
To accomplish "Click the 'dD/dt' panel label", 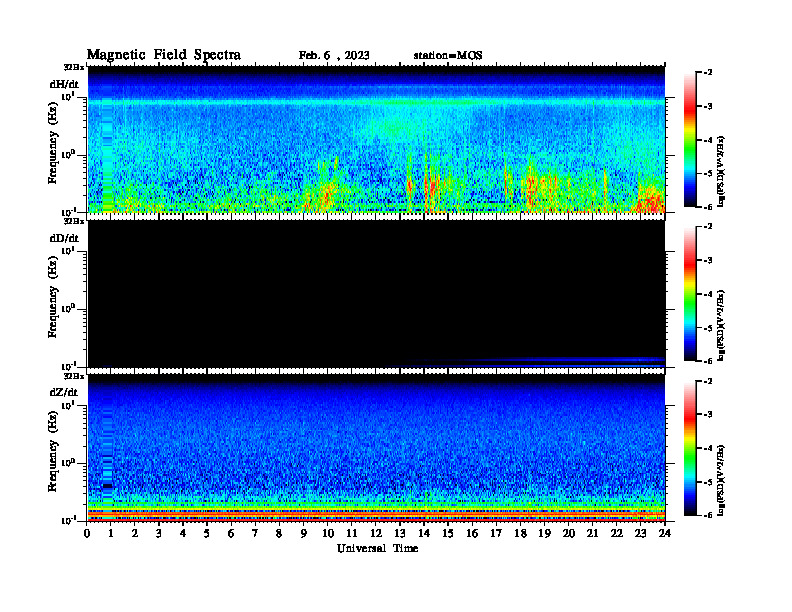I will click(x=64, y=238).
